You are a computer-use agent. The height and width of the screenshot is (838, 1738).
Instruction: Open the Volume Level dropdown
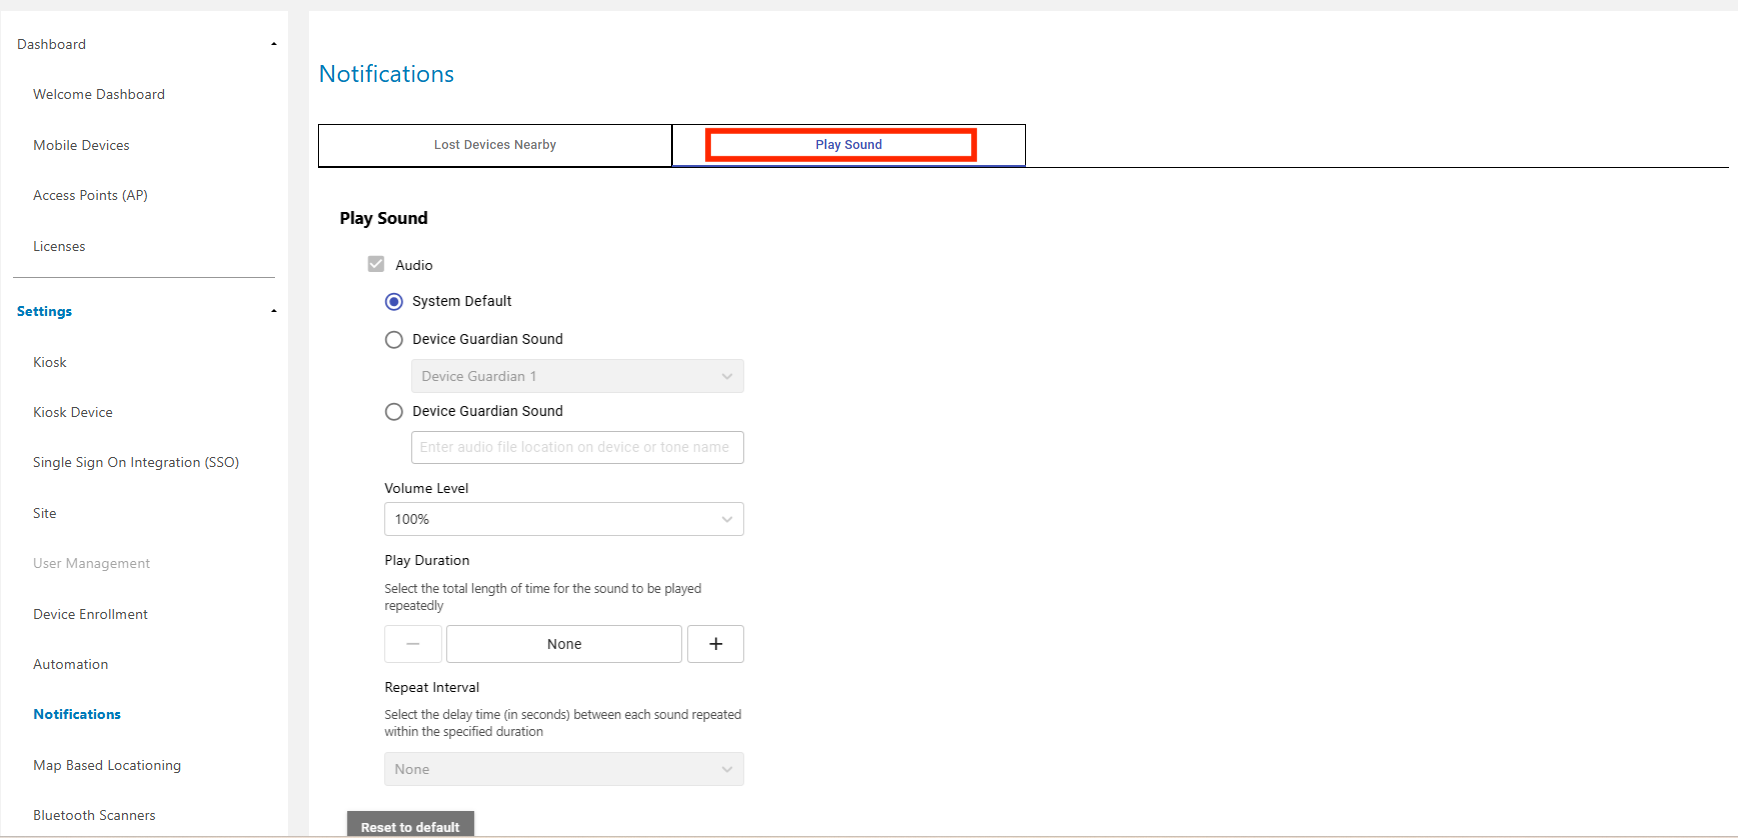(563, 519)
